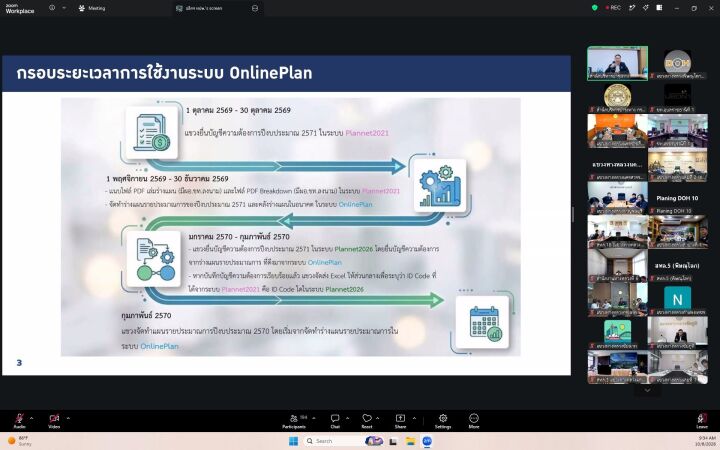Viewport: 720px width, 450px height.
Task: Click the workflow document icon on slide
Action: [x=154, y=259]
